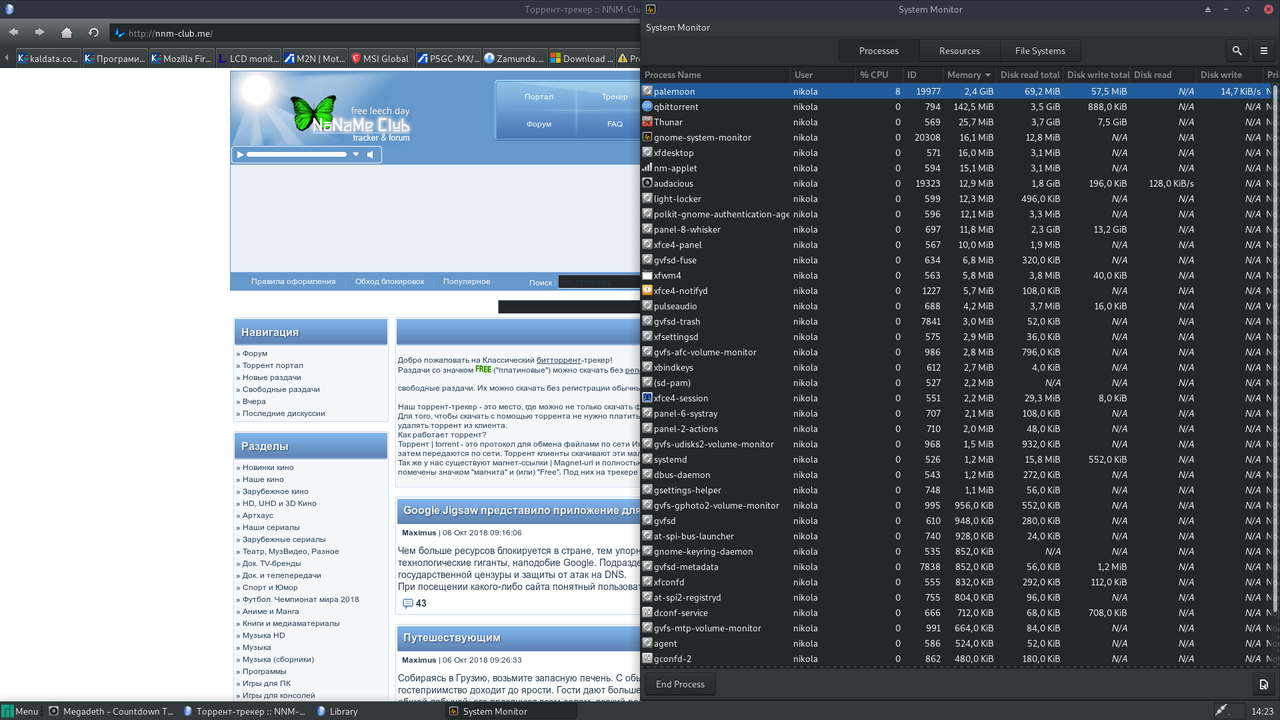Open the Mozilla Fir... bookmark
The height and width of the screenshot is (720, 1280).
coord(182,59)
